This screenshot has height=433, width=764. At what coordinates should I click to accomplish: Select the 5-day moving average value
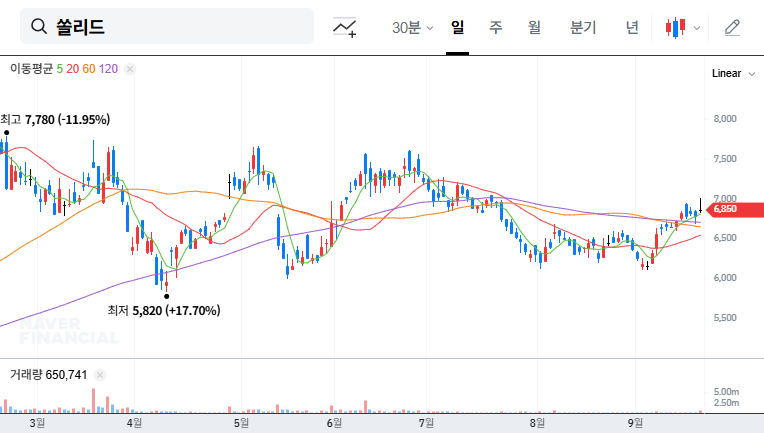pyautogui.click(x=59, y=69)
